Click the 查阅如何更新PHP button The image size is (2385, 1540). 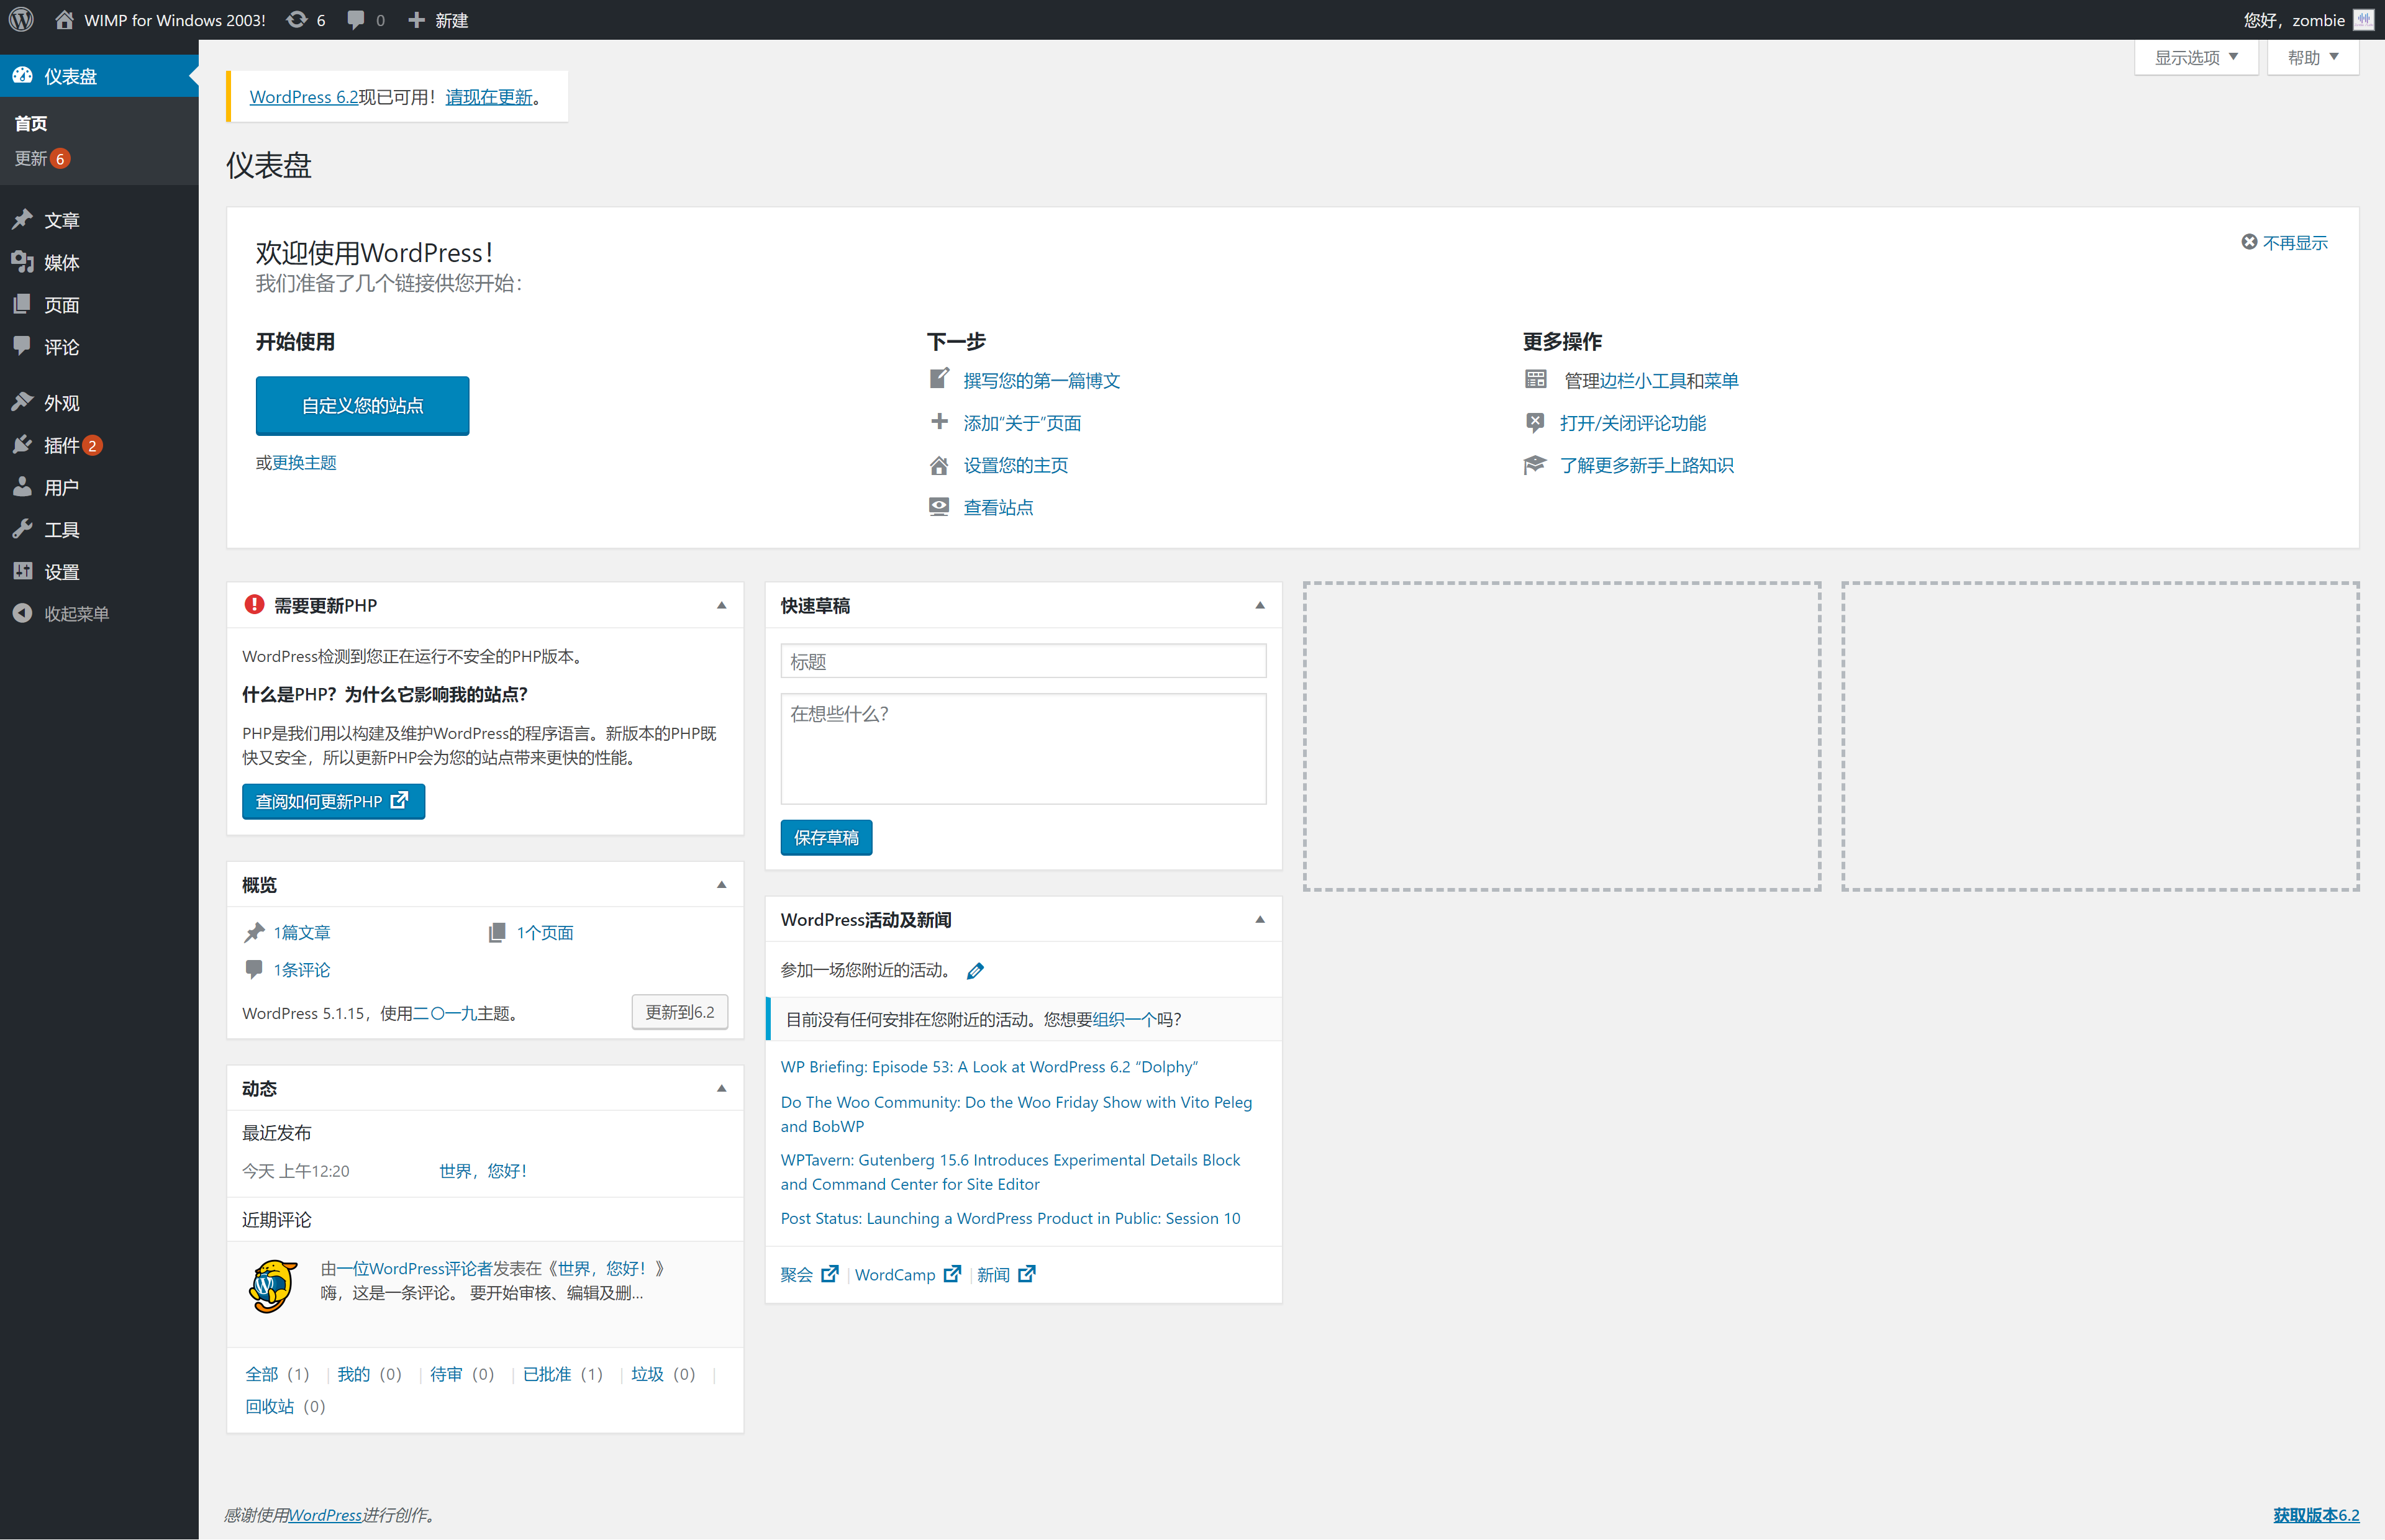pyautogui.click(x=333, y=801)
